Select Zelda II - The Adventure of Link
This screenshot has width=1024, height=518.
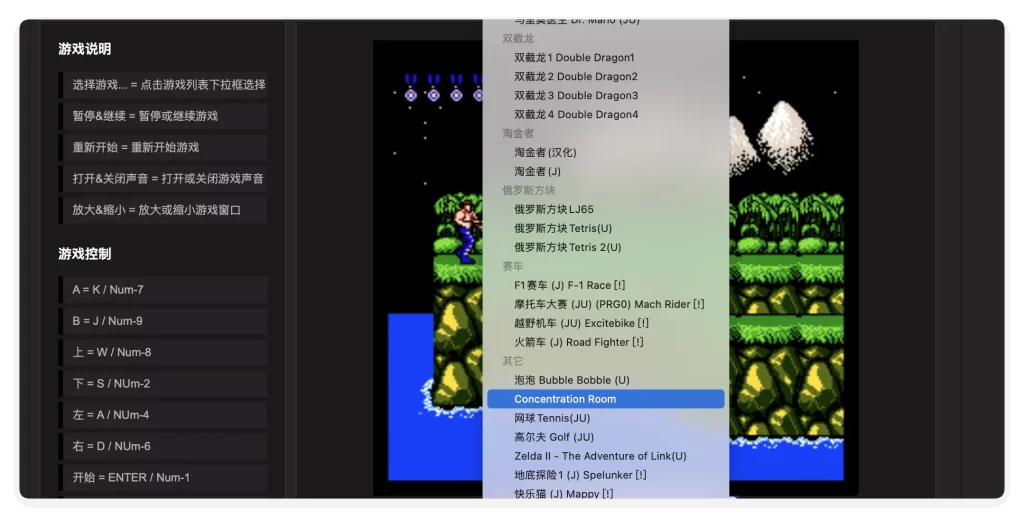(x=600, y=456)
